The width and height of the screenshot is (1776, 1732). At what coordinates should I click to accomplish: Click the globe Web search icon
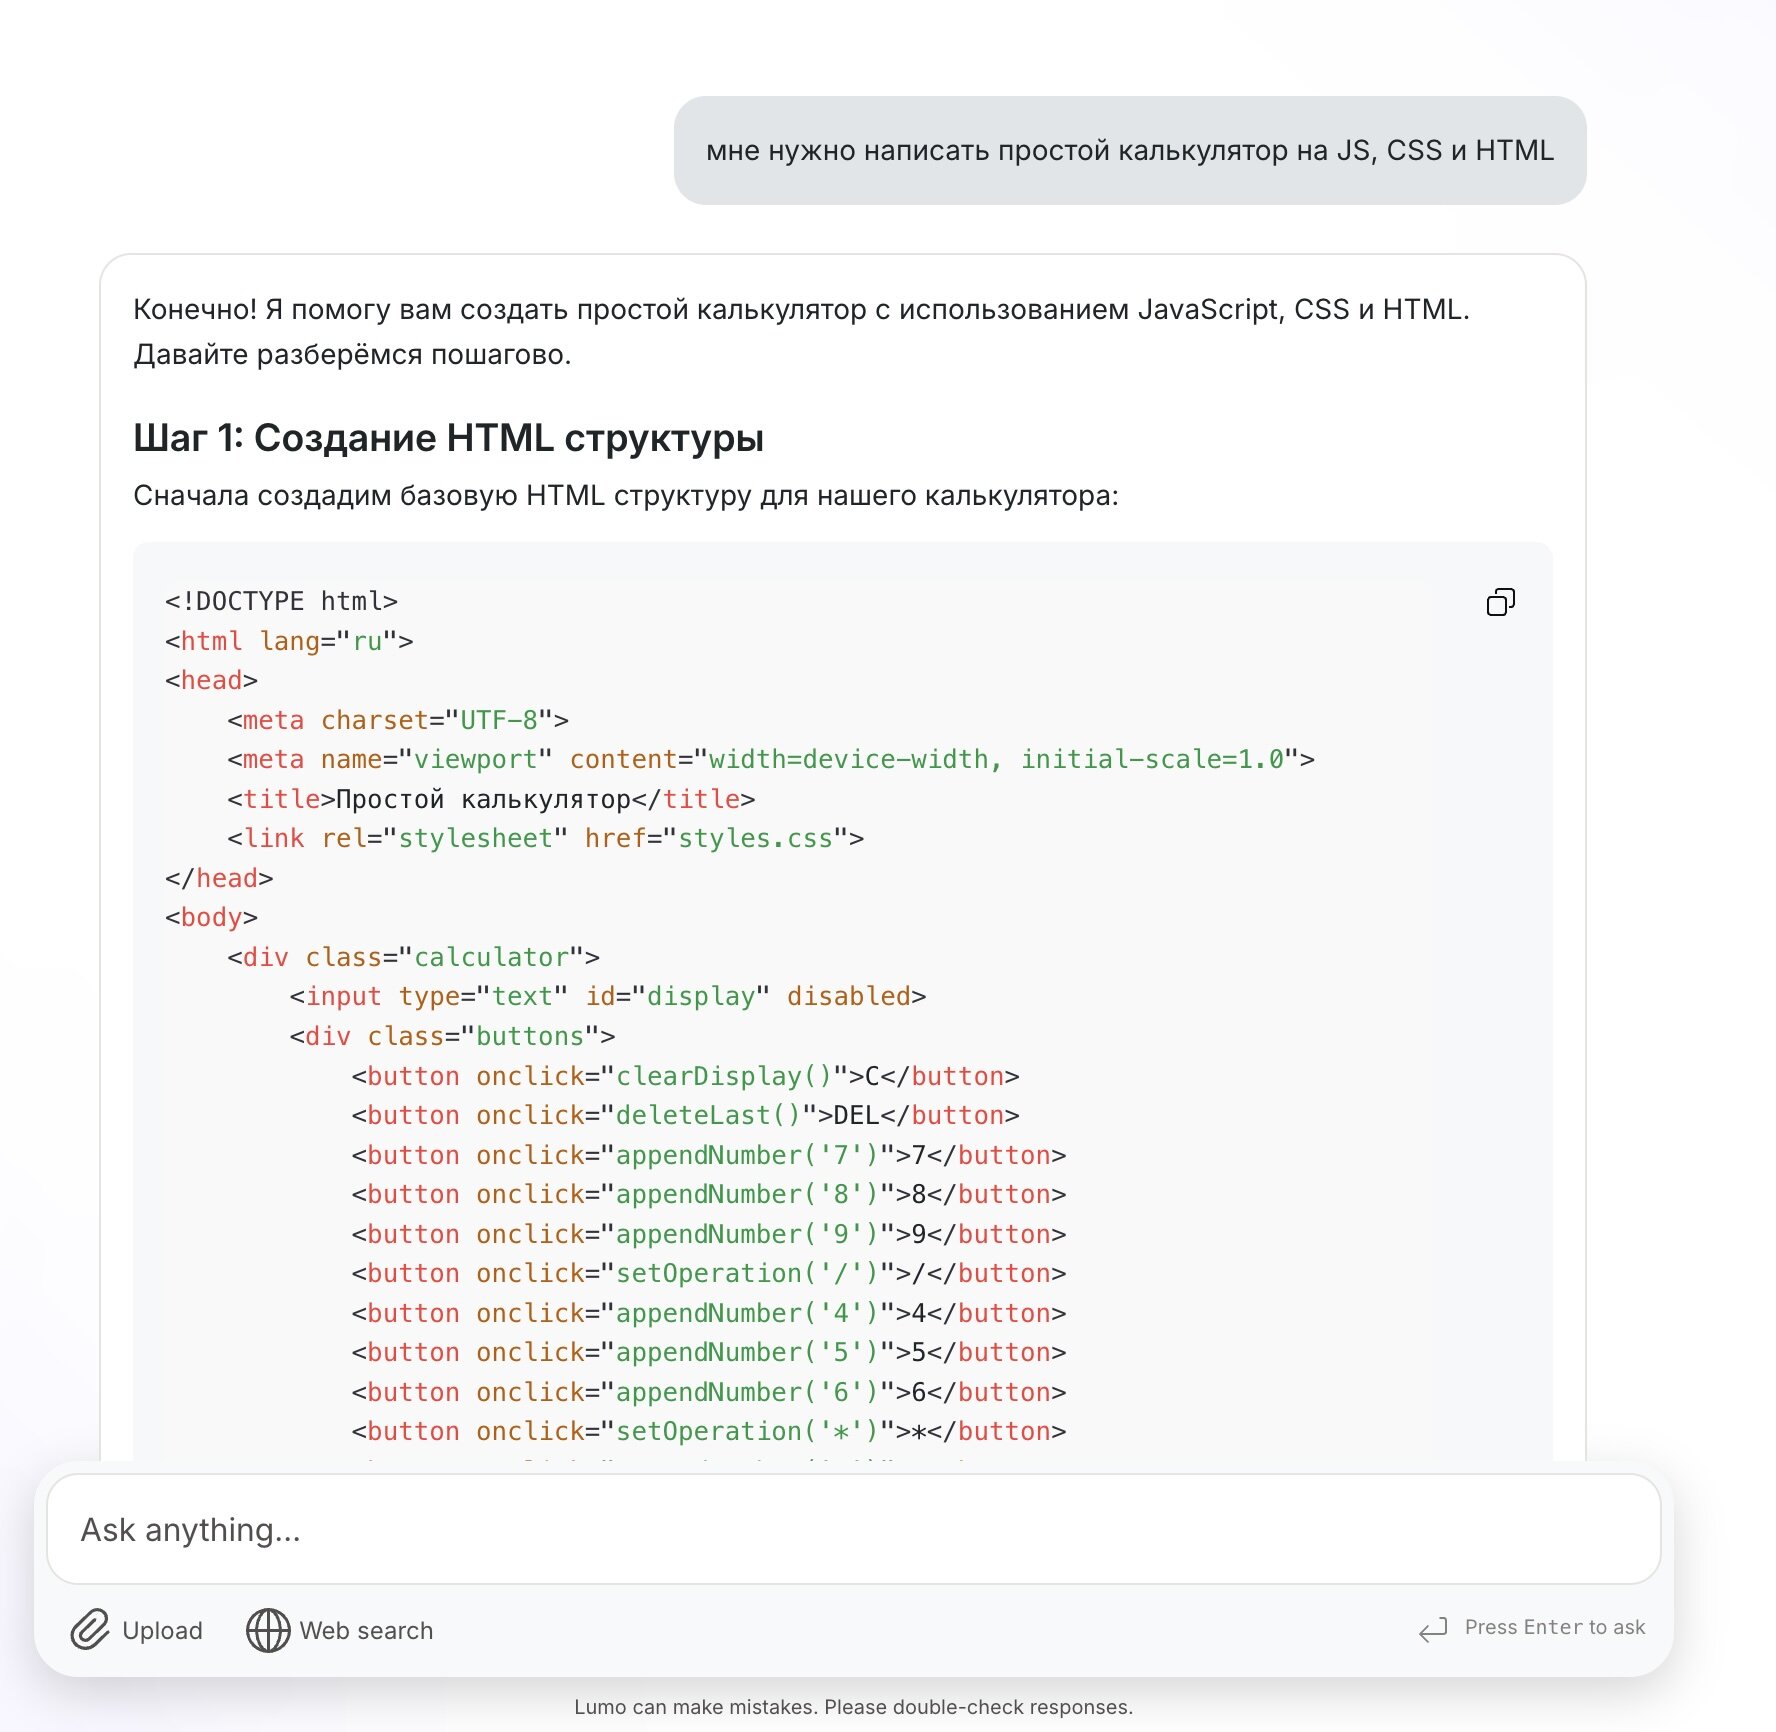(x=268, y=1630)
